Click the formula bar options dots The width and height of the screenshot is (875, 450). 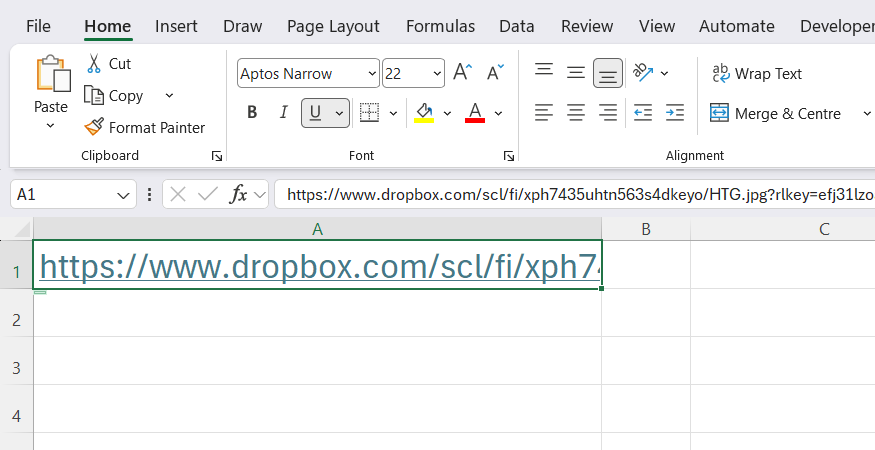[x=149, y=194]
